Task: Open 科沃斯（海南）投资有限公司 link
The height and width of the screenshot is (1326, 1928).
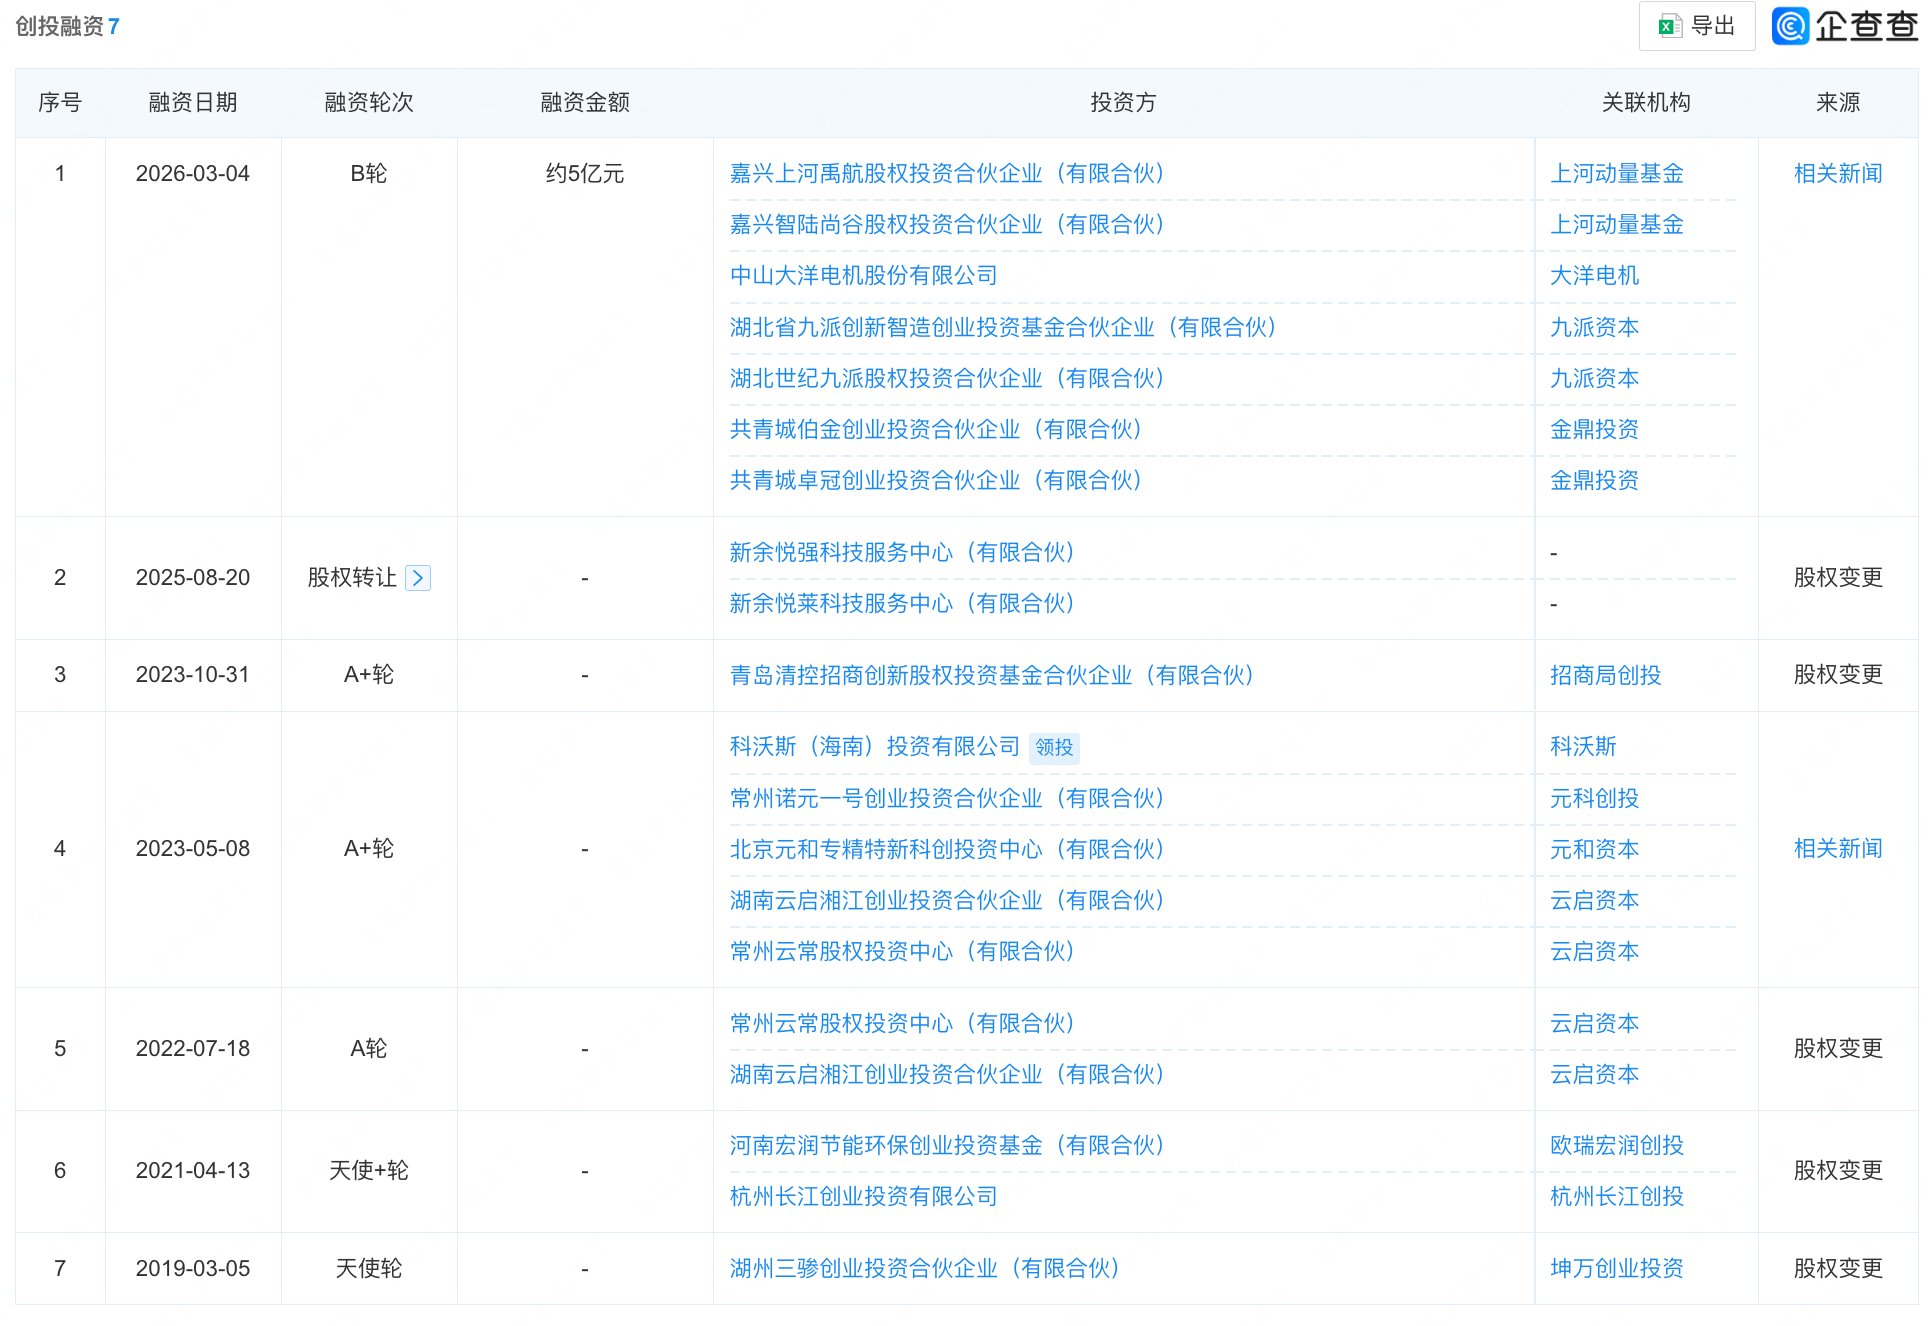Action: pos(875,747)
